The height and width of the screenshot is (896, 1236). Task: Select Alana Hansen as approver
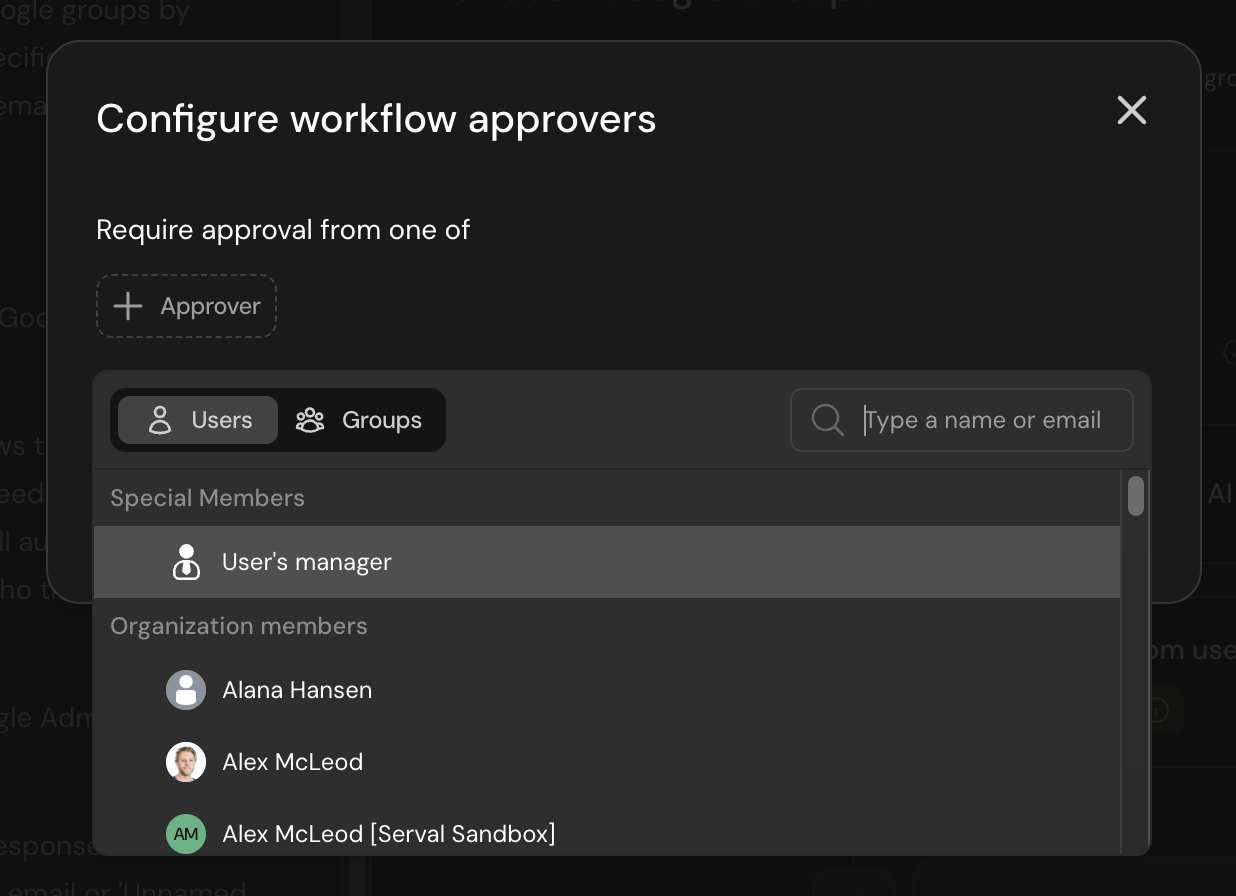pos(297,690)
